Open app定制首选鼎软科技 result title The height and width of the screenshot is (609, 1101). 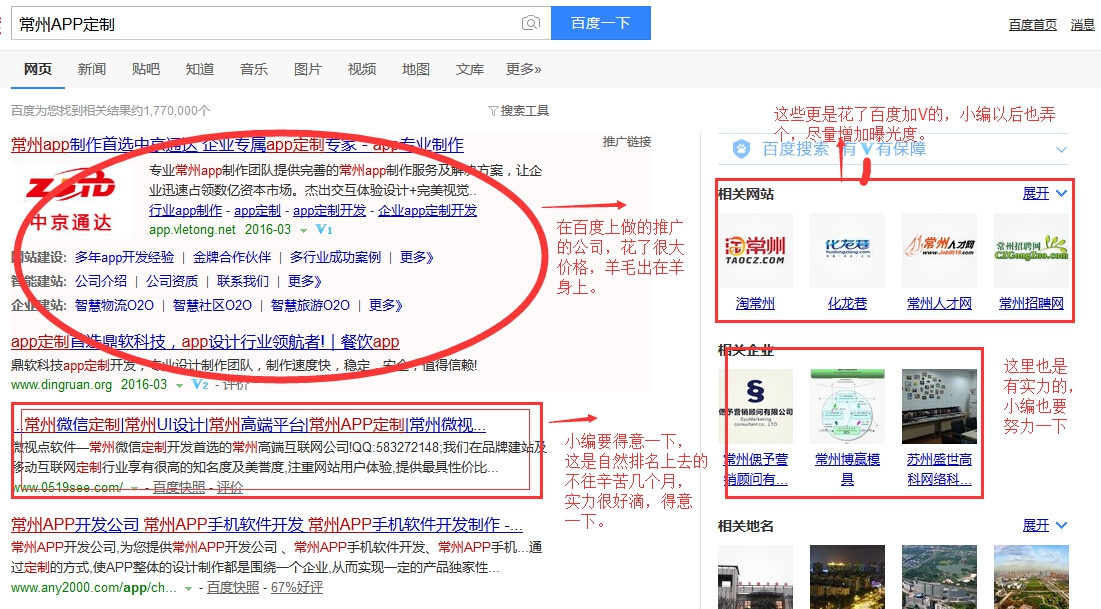tap(205, 342)
